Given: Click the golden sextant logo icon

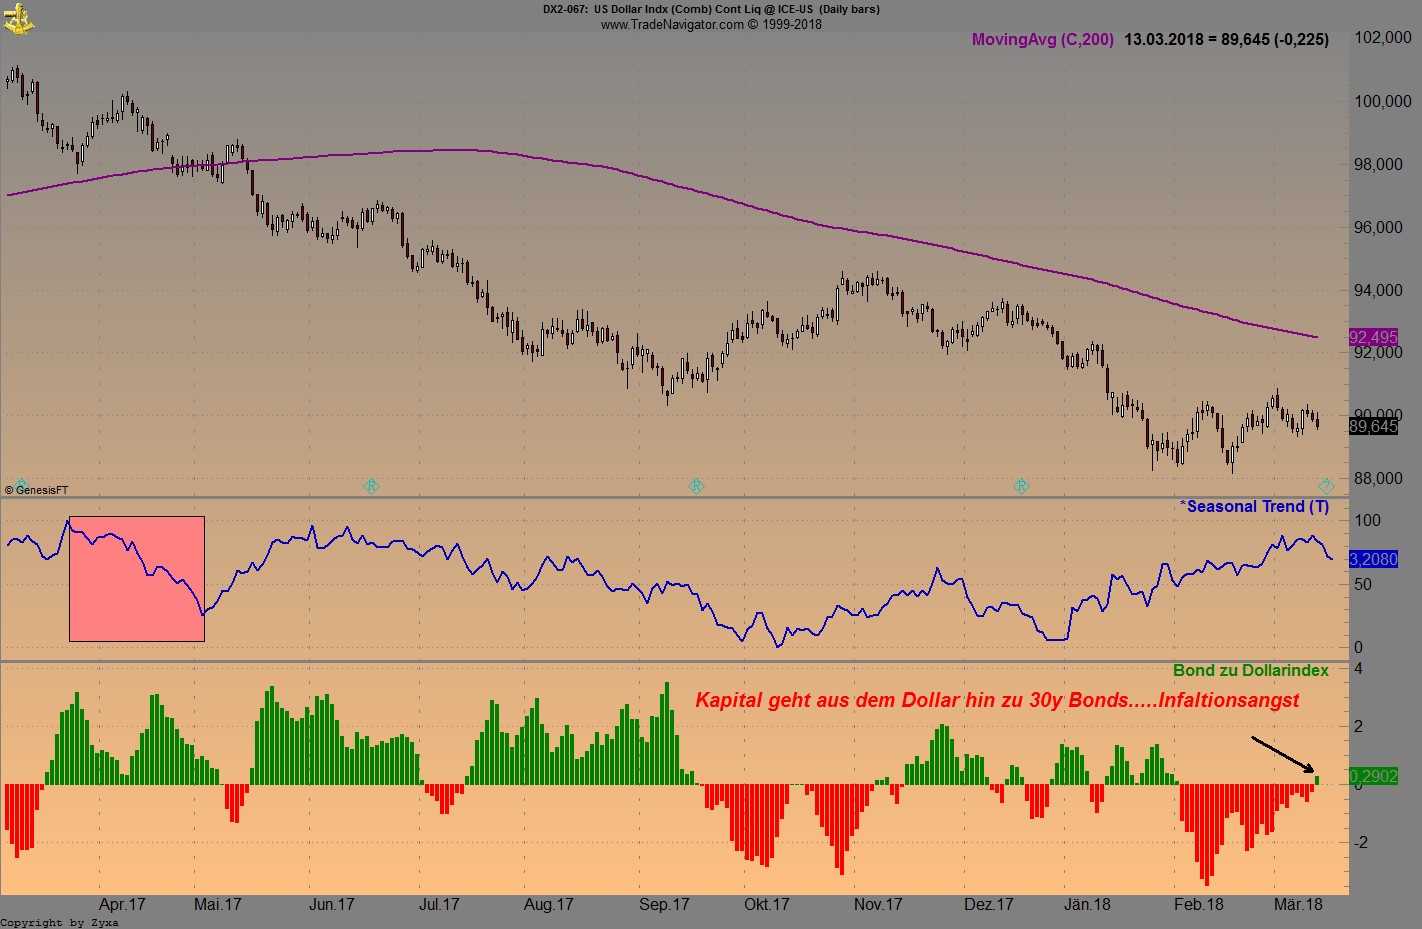Looking at the screenshot, I should [20, 18].
